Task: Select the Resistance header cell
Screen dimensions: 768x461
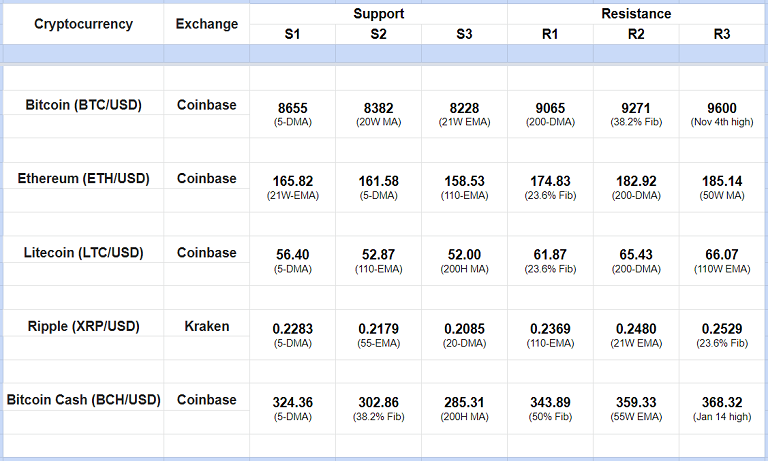Action: coord(636,14)
